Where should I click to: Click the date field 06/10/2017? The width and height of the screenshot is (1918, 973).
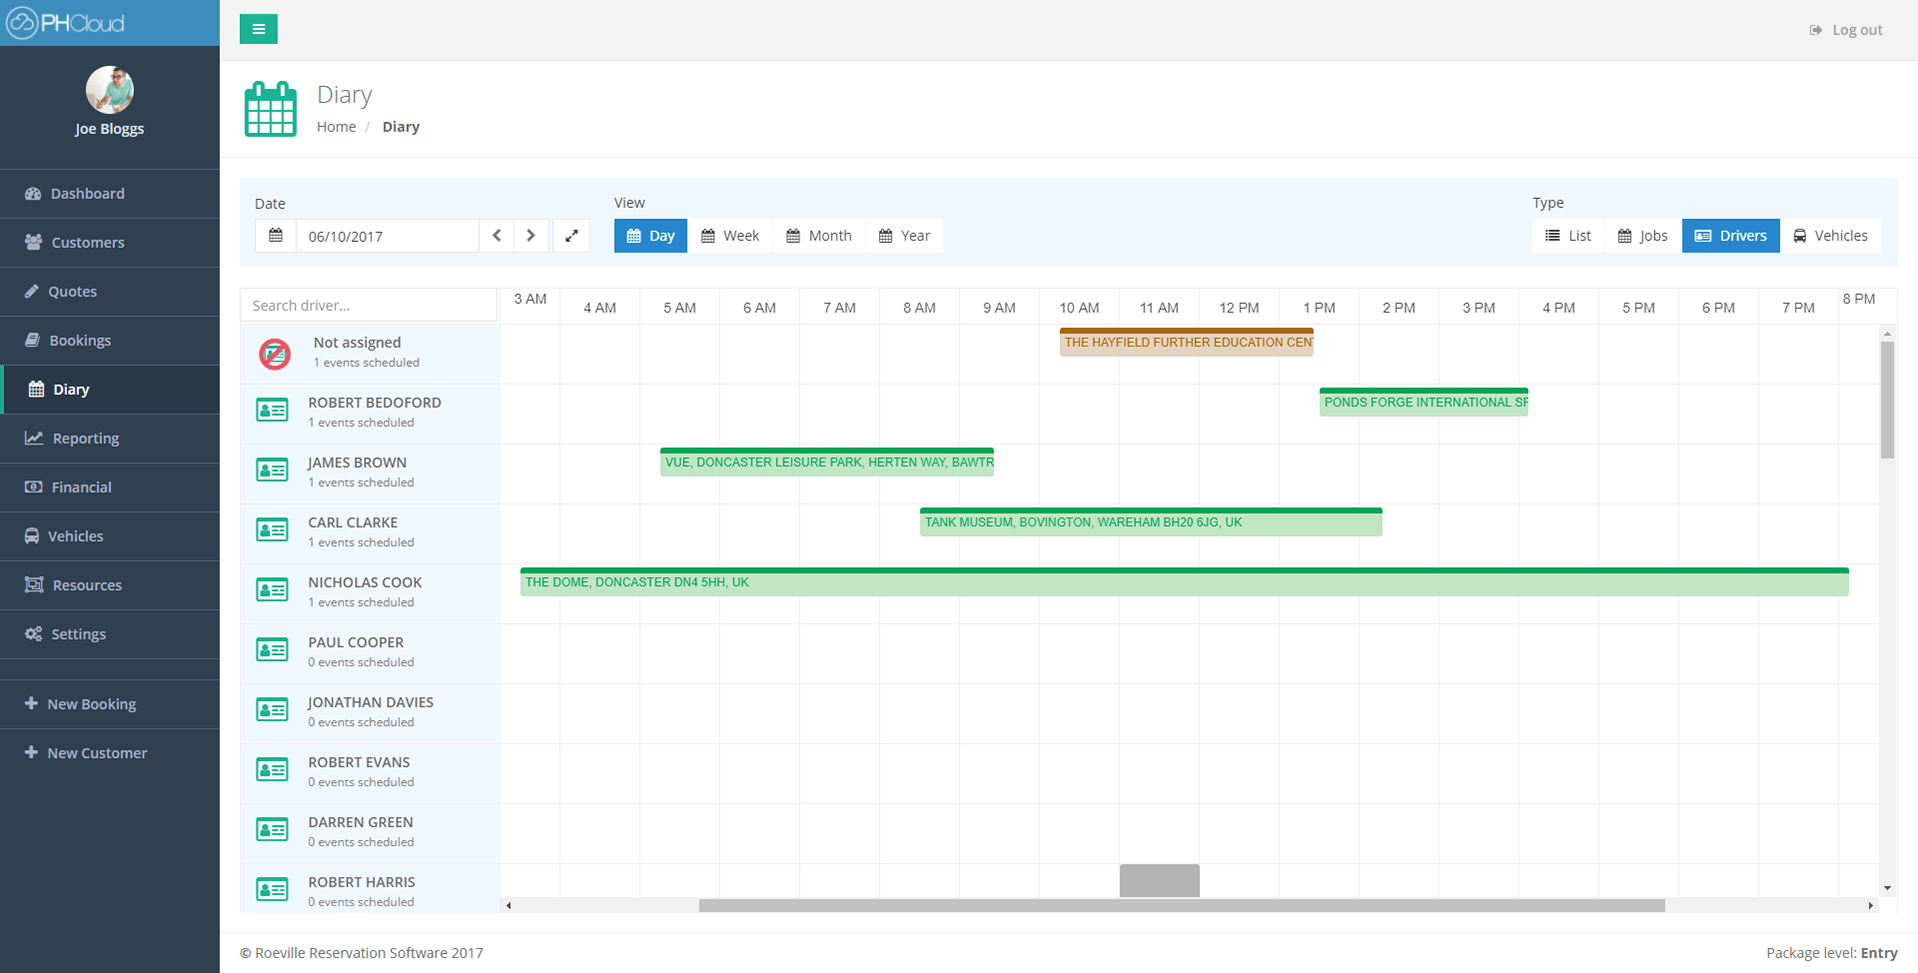387,236
